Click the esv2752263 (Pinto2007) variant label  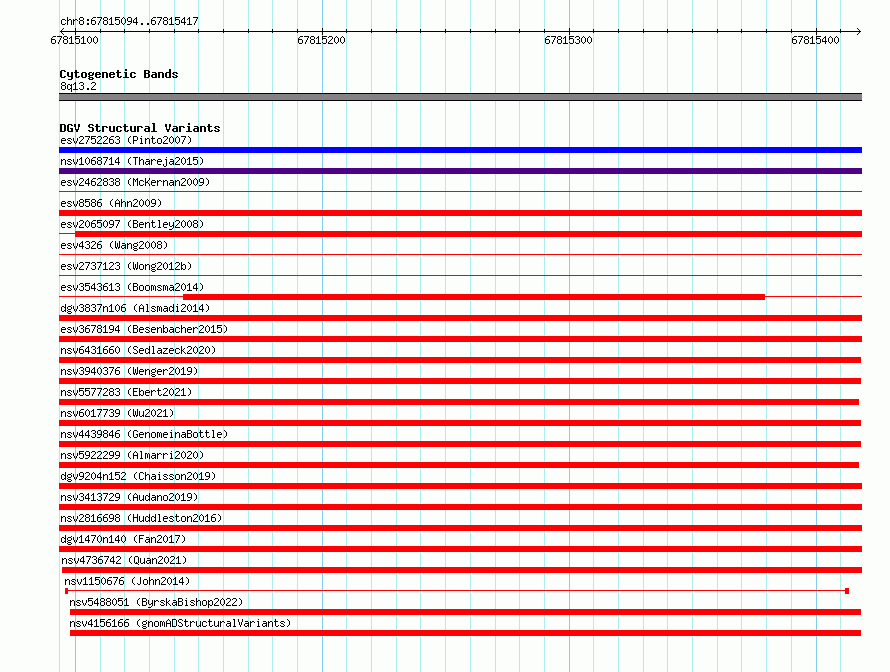(x=126, y=140)
